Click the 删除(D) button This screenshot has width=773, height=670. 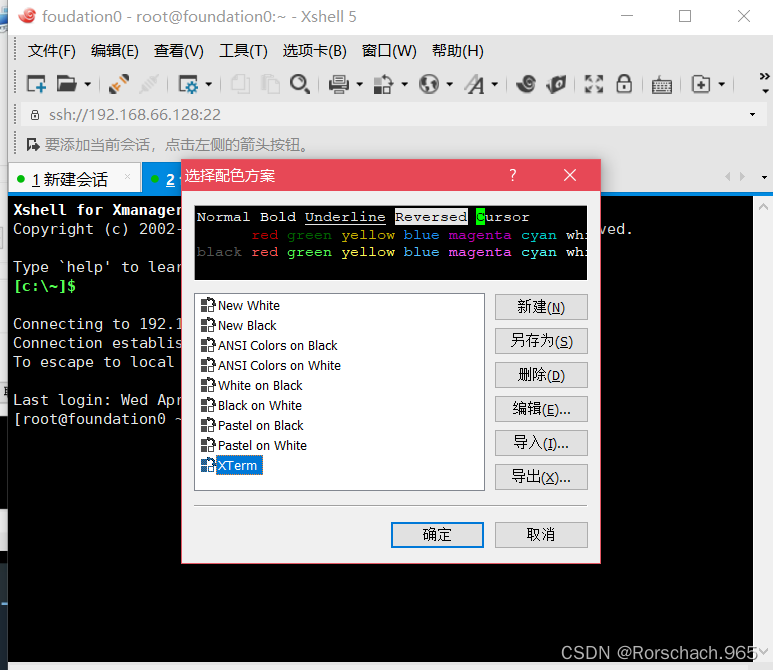tap(541, 375)
